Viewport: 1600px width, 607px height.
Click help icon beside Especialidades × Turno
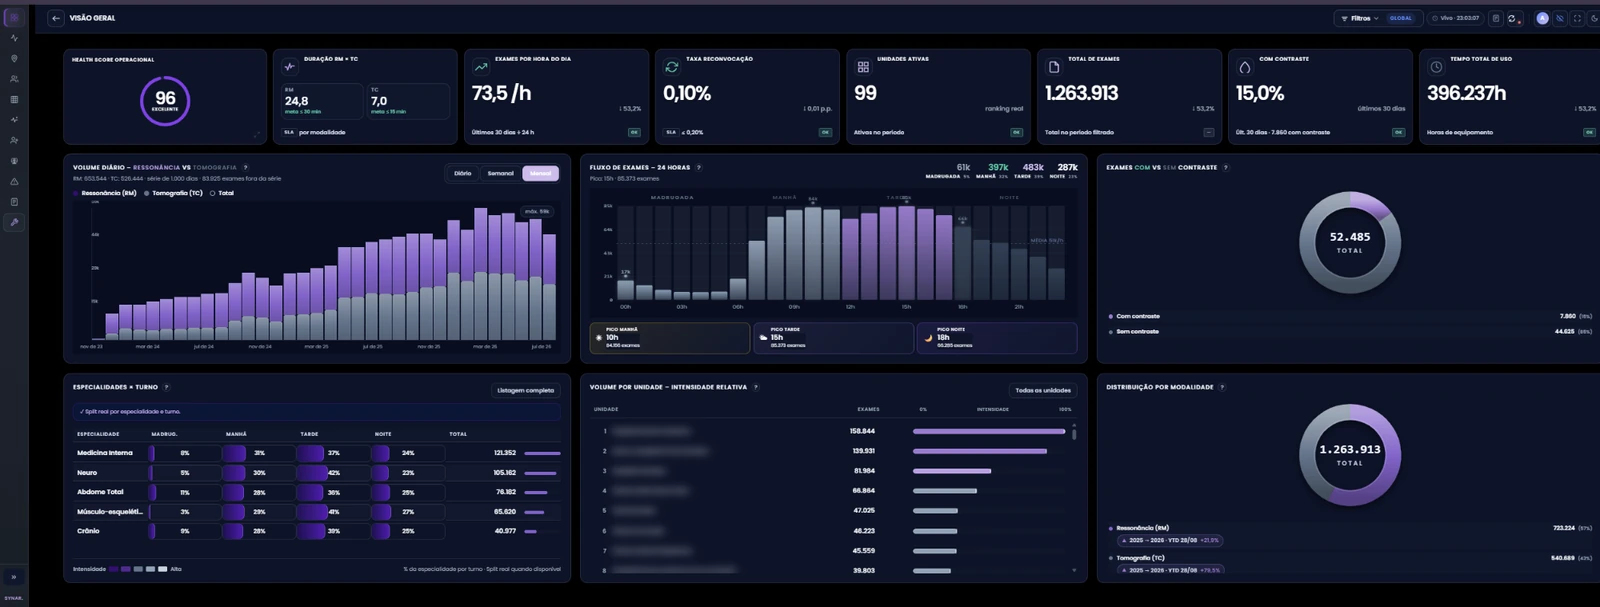pyautogui.click(x=166, y=387)
